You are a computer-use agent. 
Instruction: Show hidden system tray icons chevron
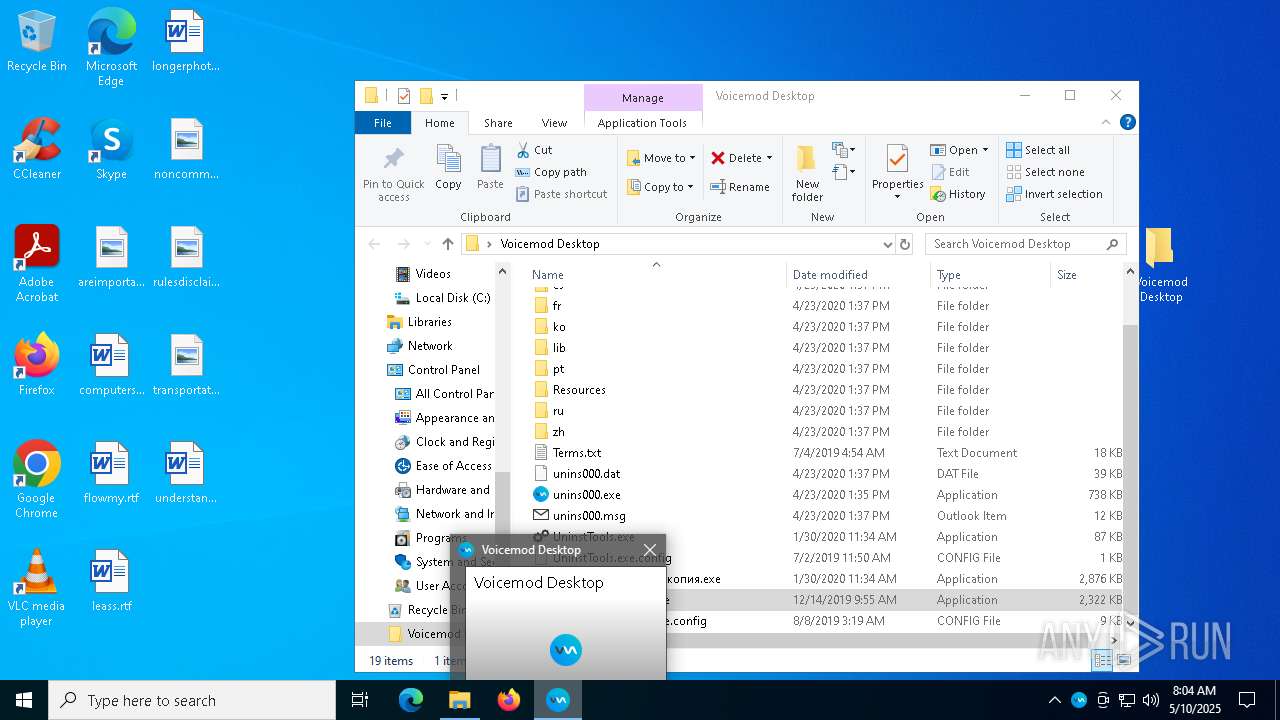pyautogui.click(x=1054, y=700)
